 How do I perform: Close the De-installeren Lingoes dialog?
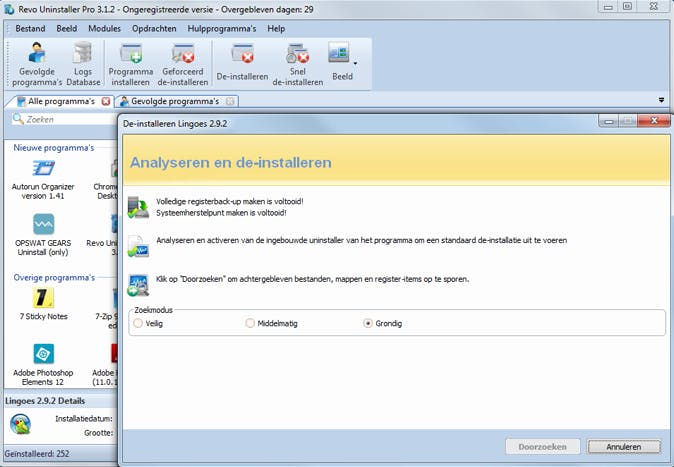653,121
